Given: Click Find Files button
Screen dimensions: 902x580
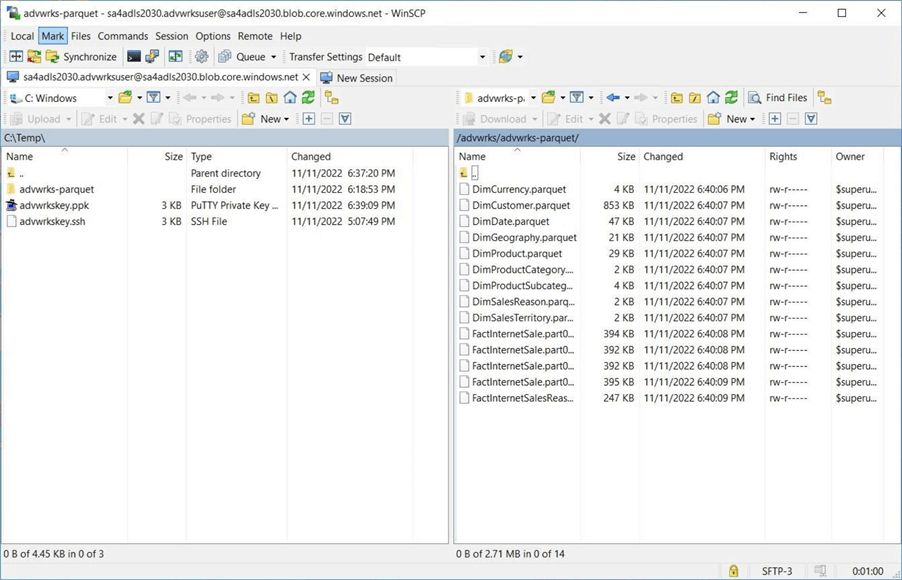Looking at the screenshot, I should pyautogui.click(x=777, y=98).
